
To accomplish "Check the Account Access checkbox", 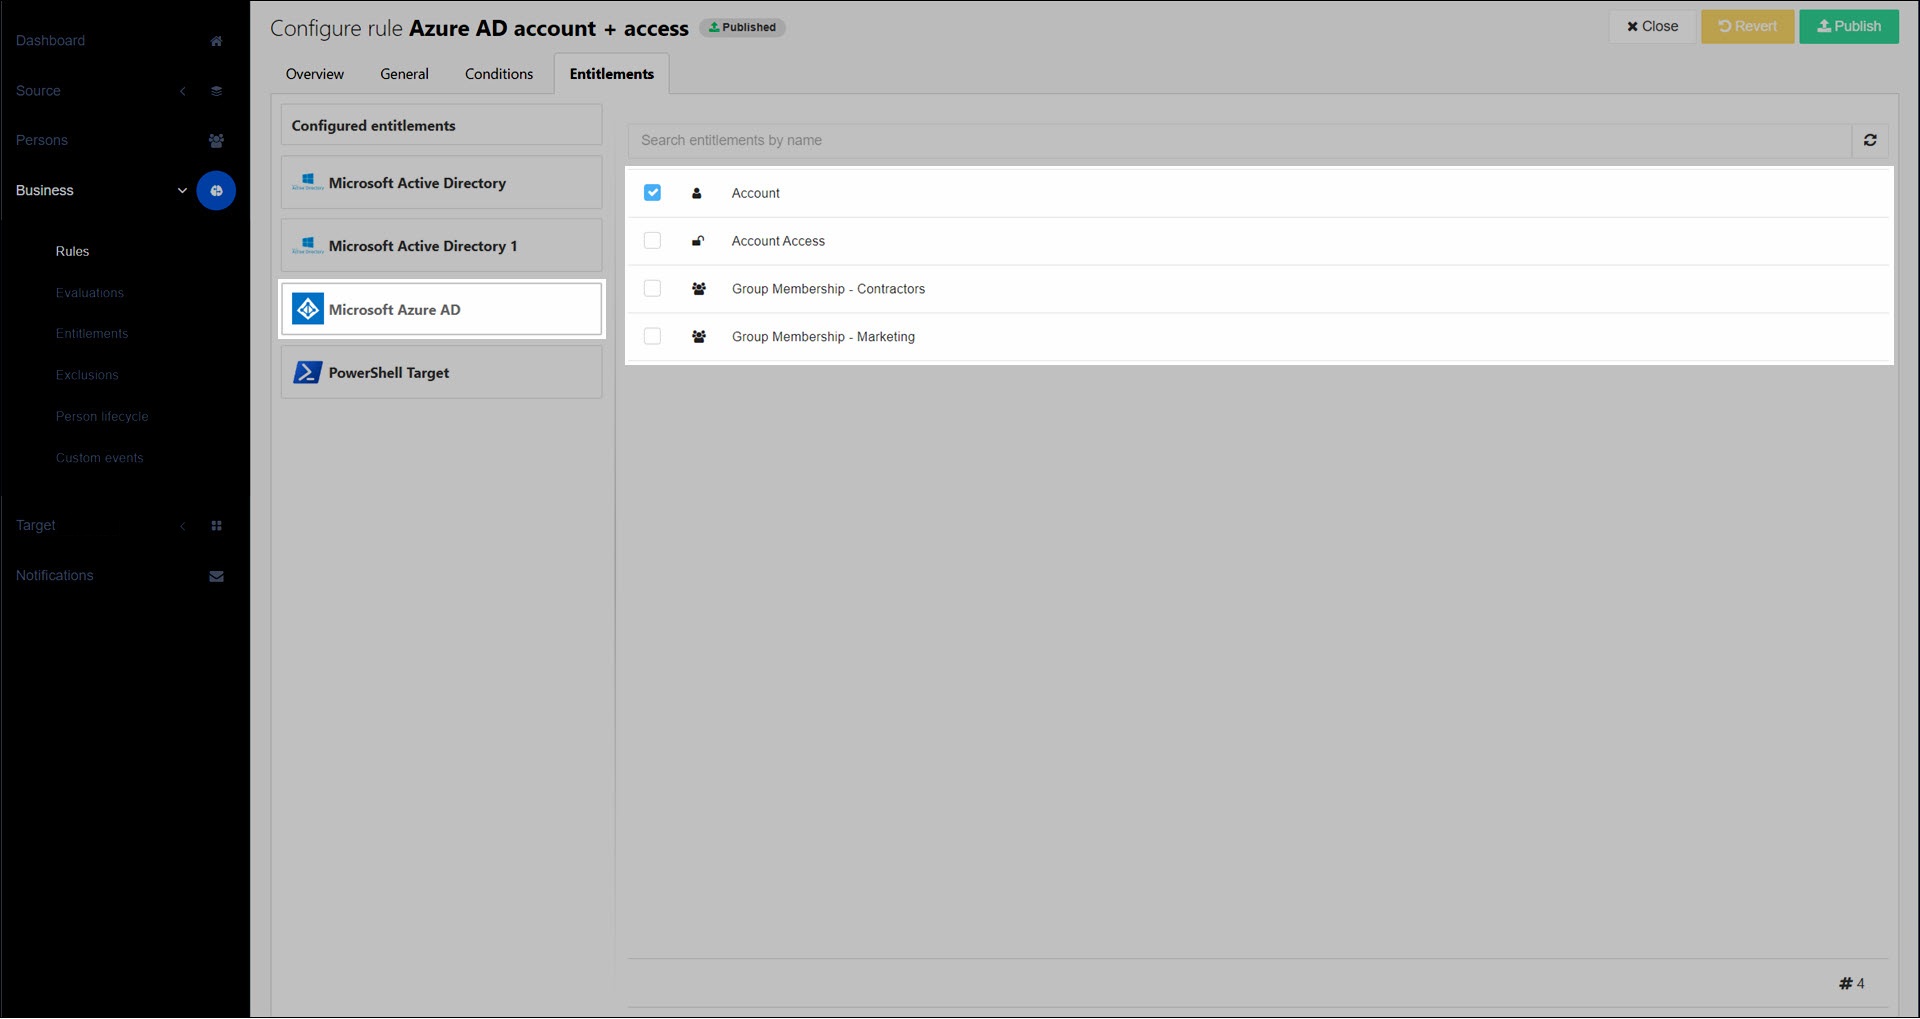I will tap(652, 240).
